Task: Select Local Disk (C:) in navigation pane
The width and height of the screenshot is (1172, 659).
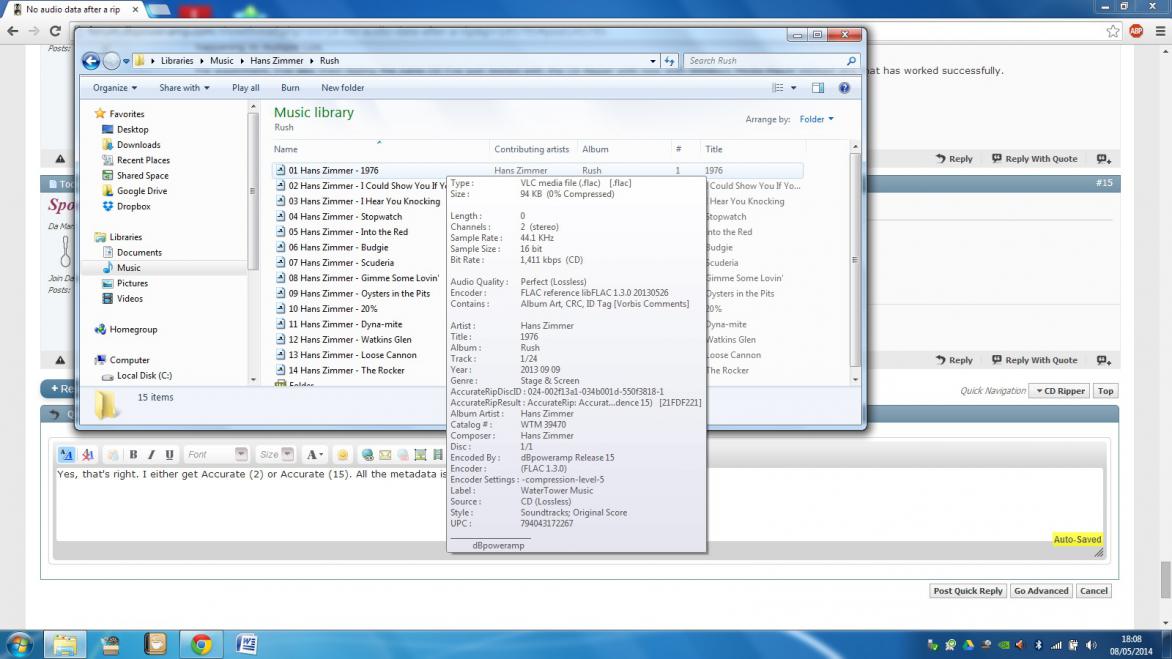Action: (x=144, y=376)
